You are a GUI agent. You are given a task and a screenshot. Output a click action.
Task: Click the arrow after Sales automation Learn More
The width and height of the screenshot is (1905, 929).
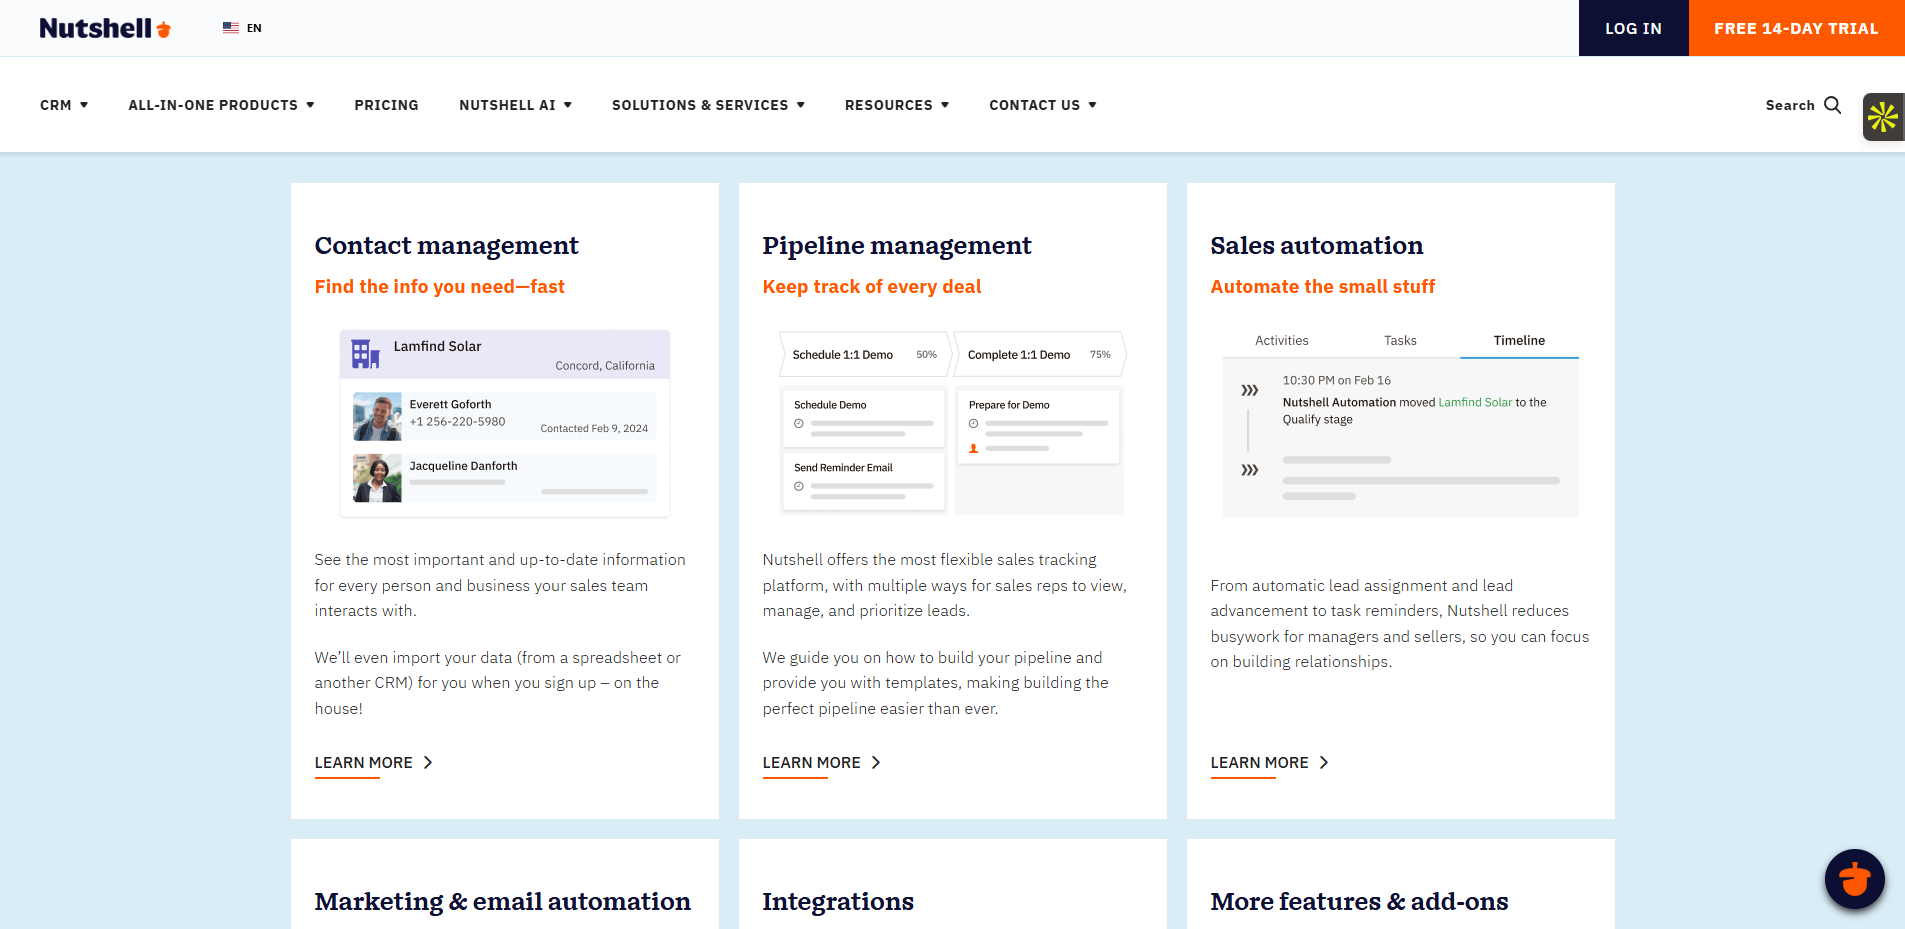1324,762
